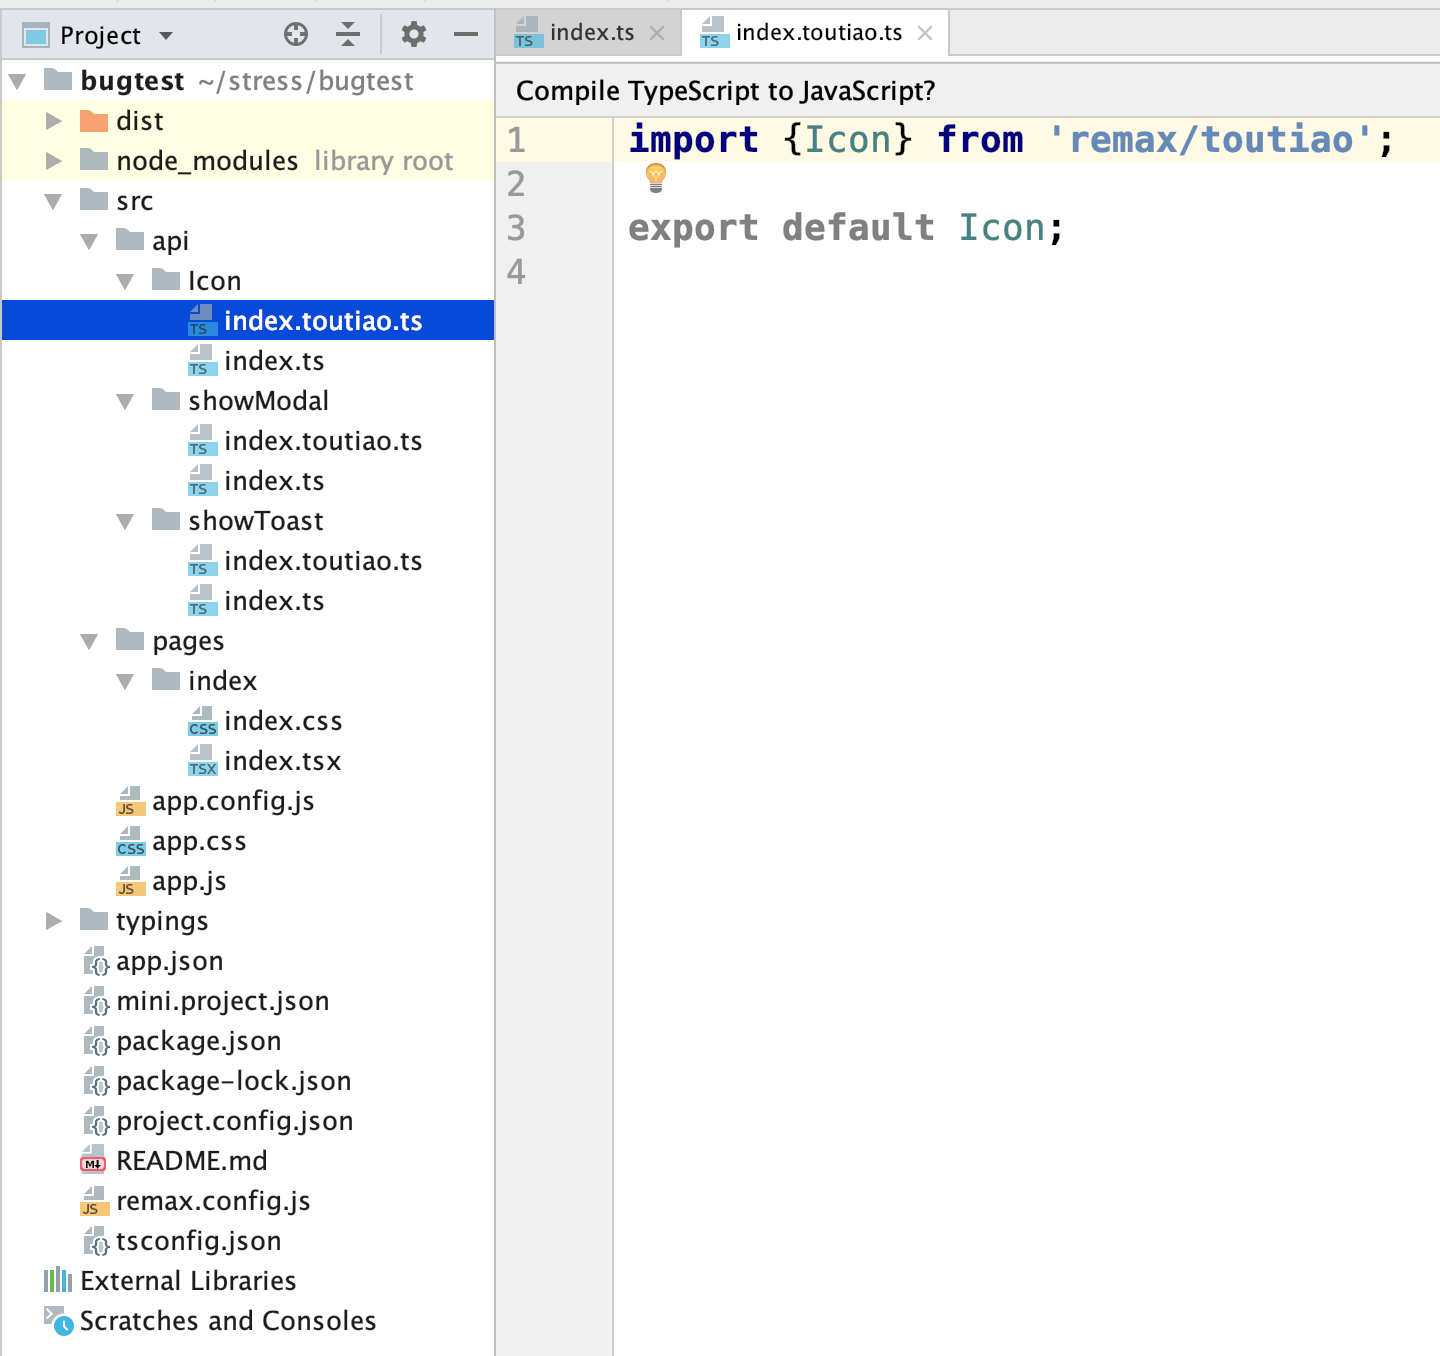
Task: Collapse the showModal folder arrow
Action: pyautogui.click(x=126, y=401)
